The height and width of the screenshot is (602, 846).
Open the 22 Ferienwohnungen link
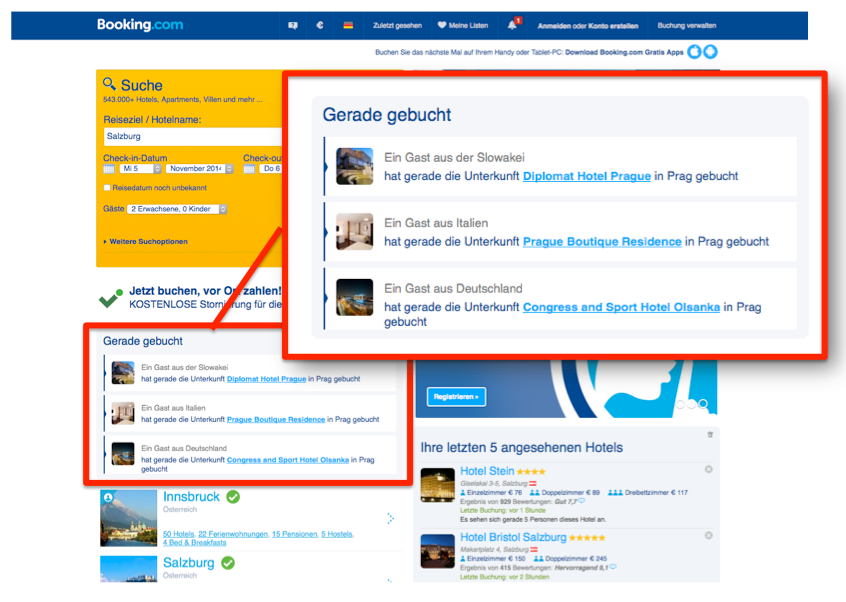pyautogui.click(x=233, y=534)
